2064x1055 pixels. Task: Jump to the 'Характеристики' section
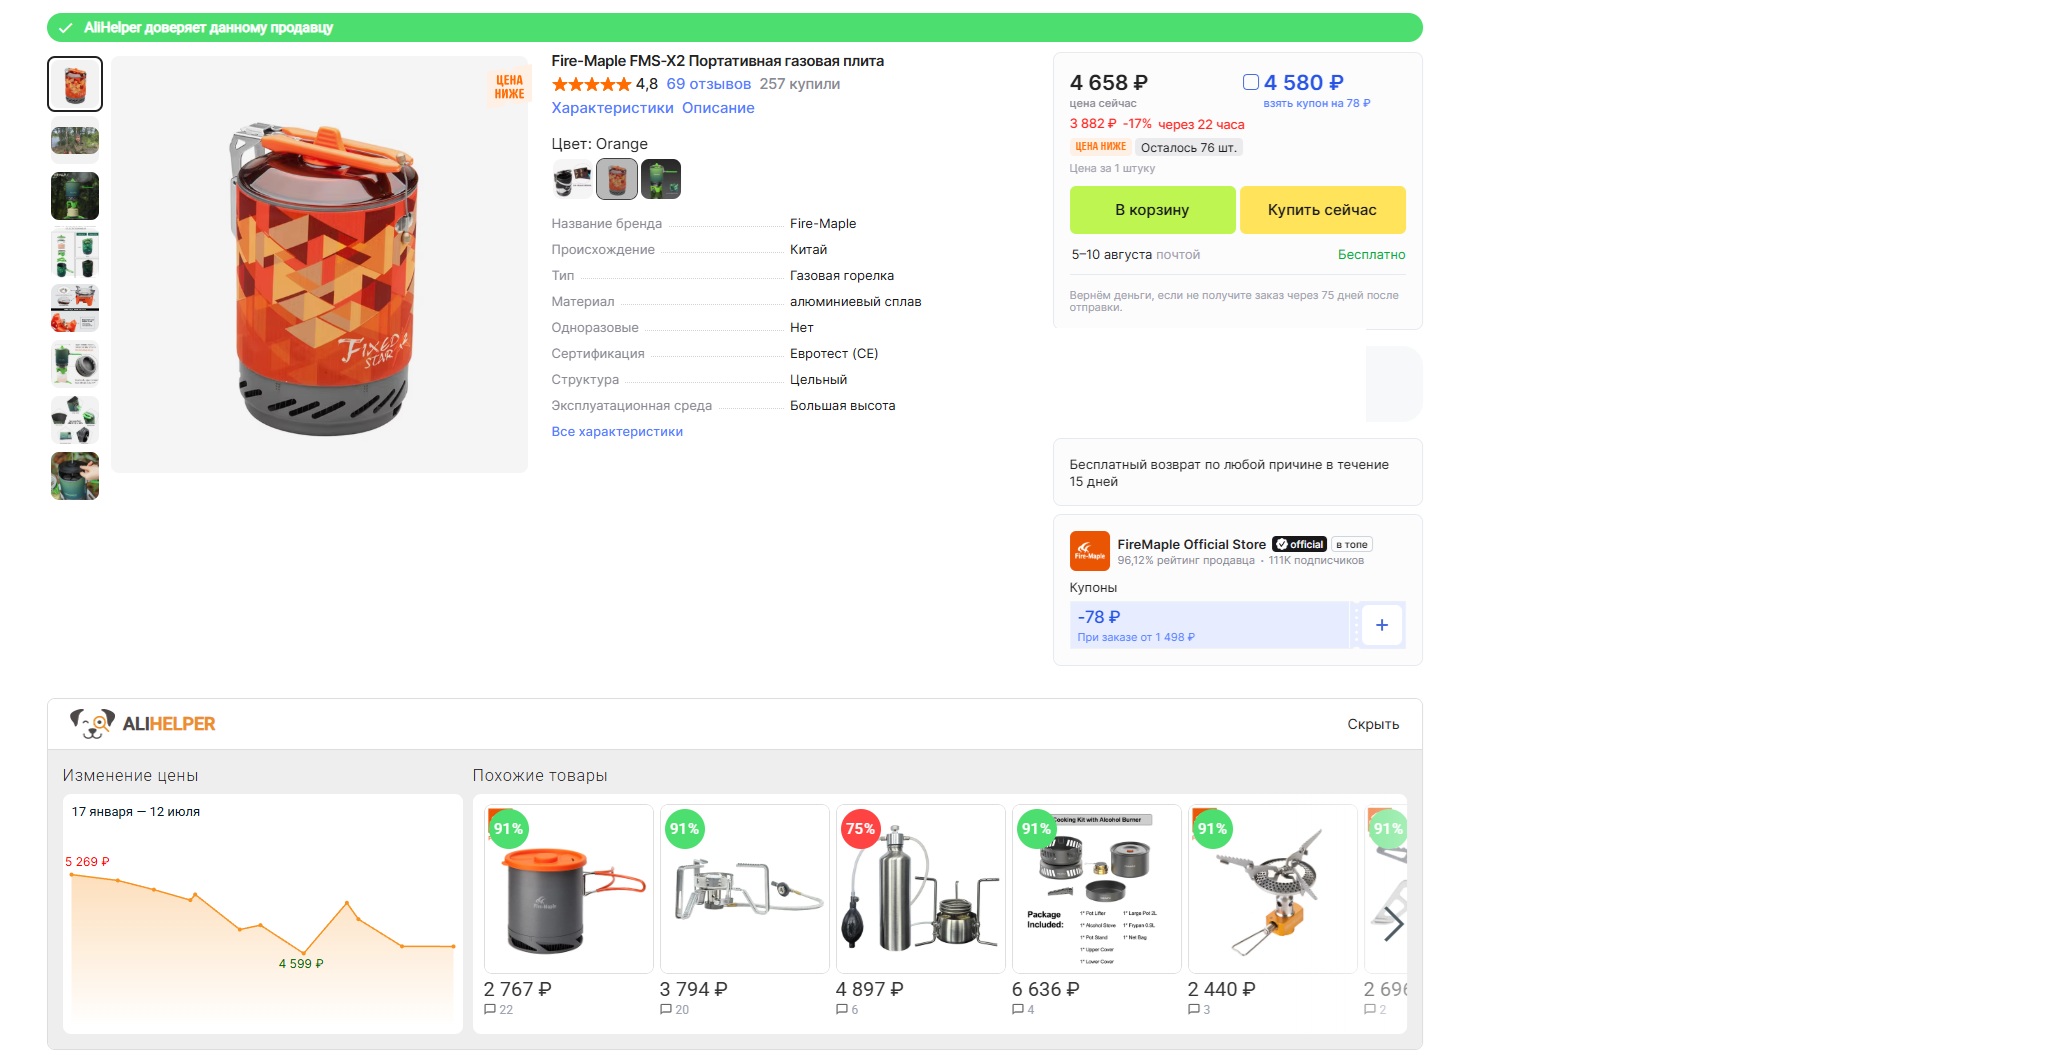click(x=613, y=108)
